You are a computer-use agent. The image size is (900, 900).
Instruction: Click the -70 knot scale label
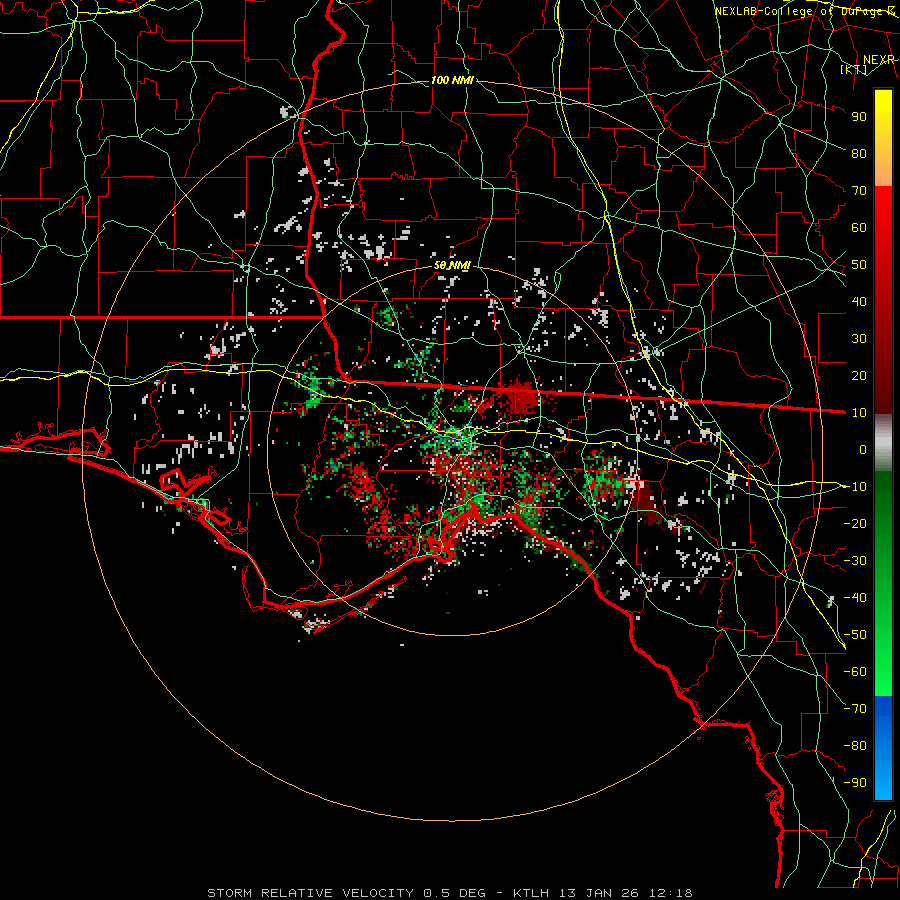coord(855,709)
